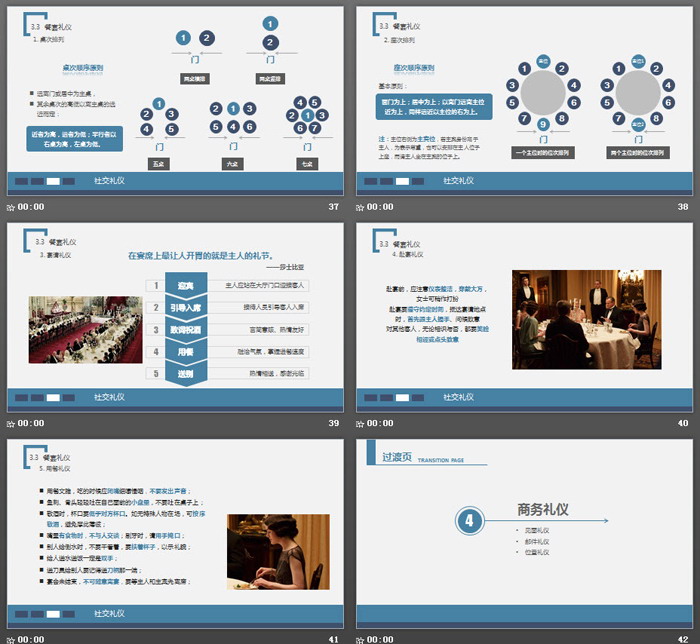700x644 pixels.
Task: Click the 00:00 timing under slide 37
Action: click(31, 207)
